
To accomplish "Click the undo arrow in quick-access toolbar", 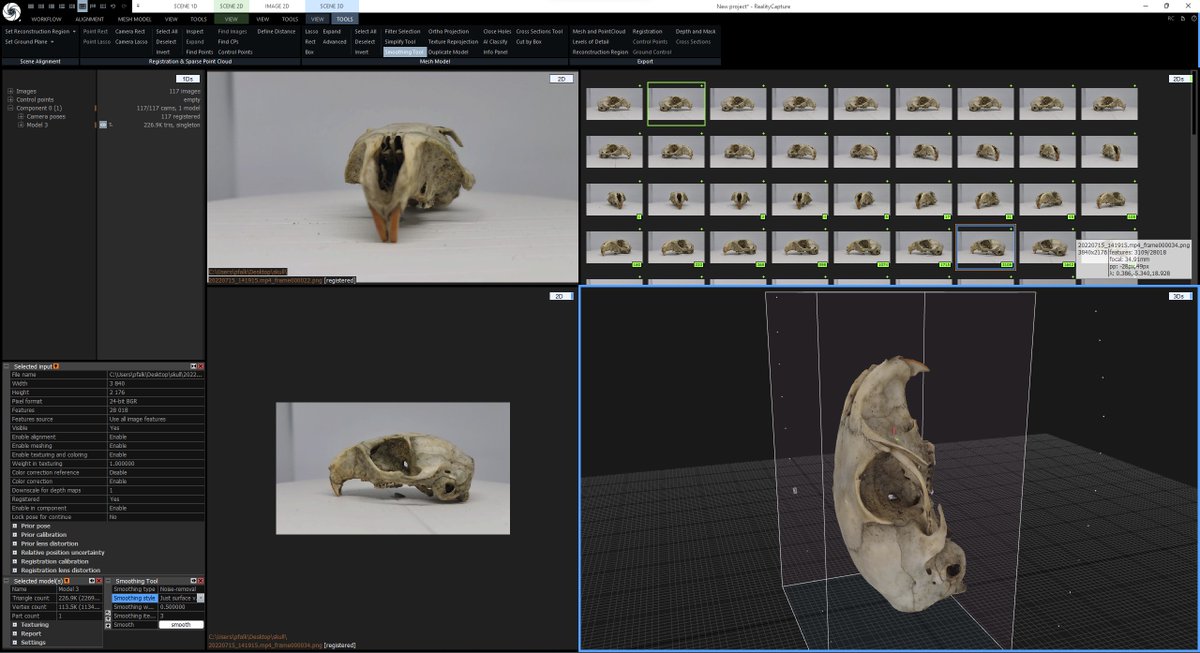I will coord(113,6).
